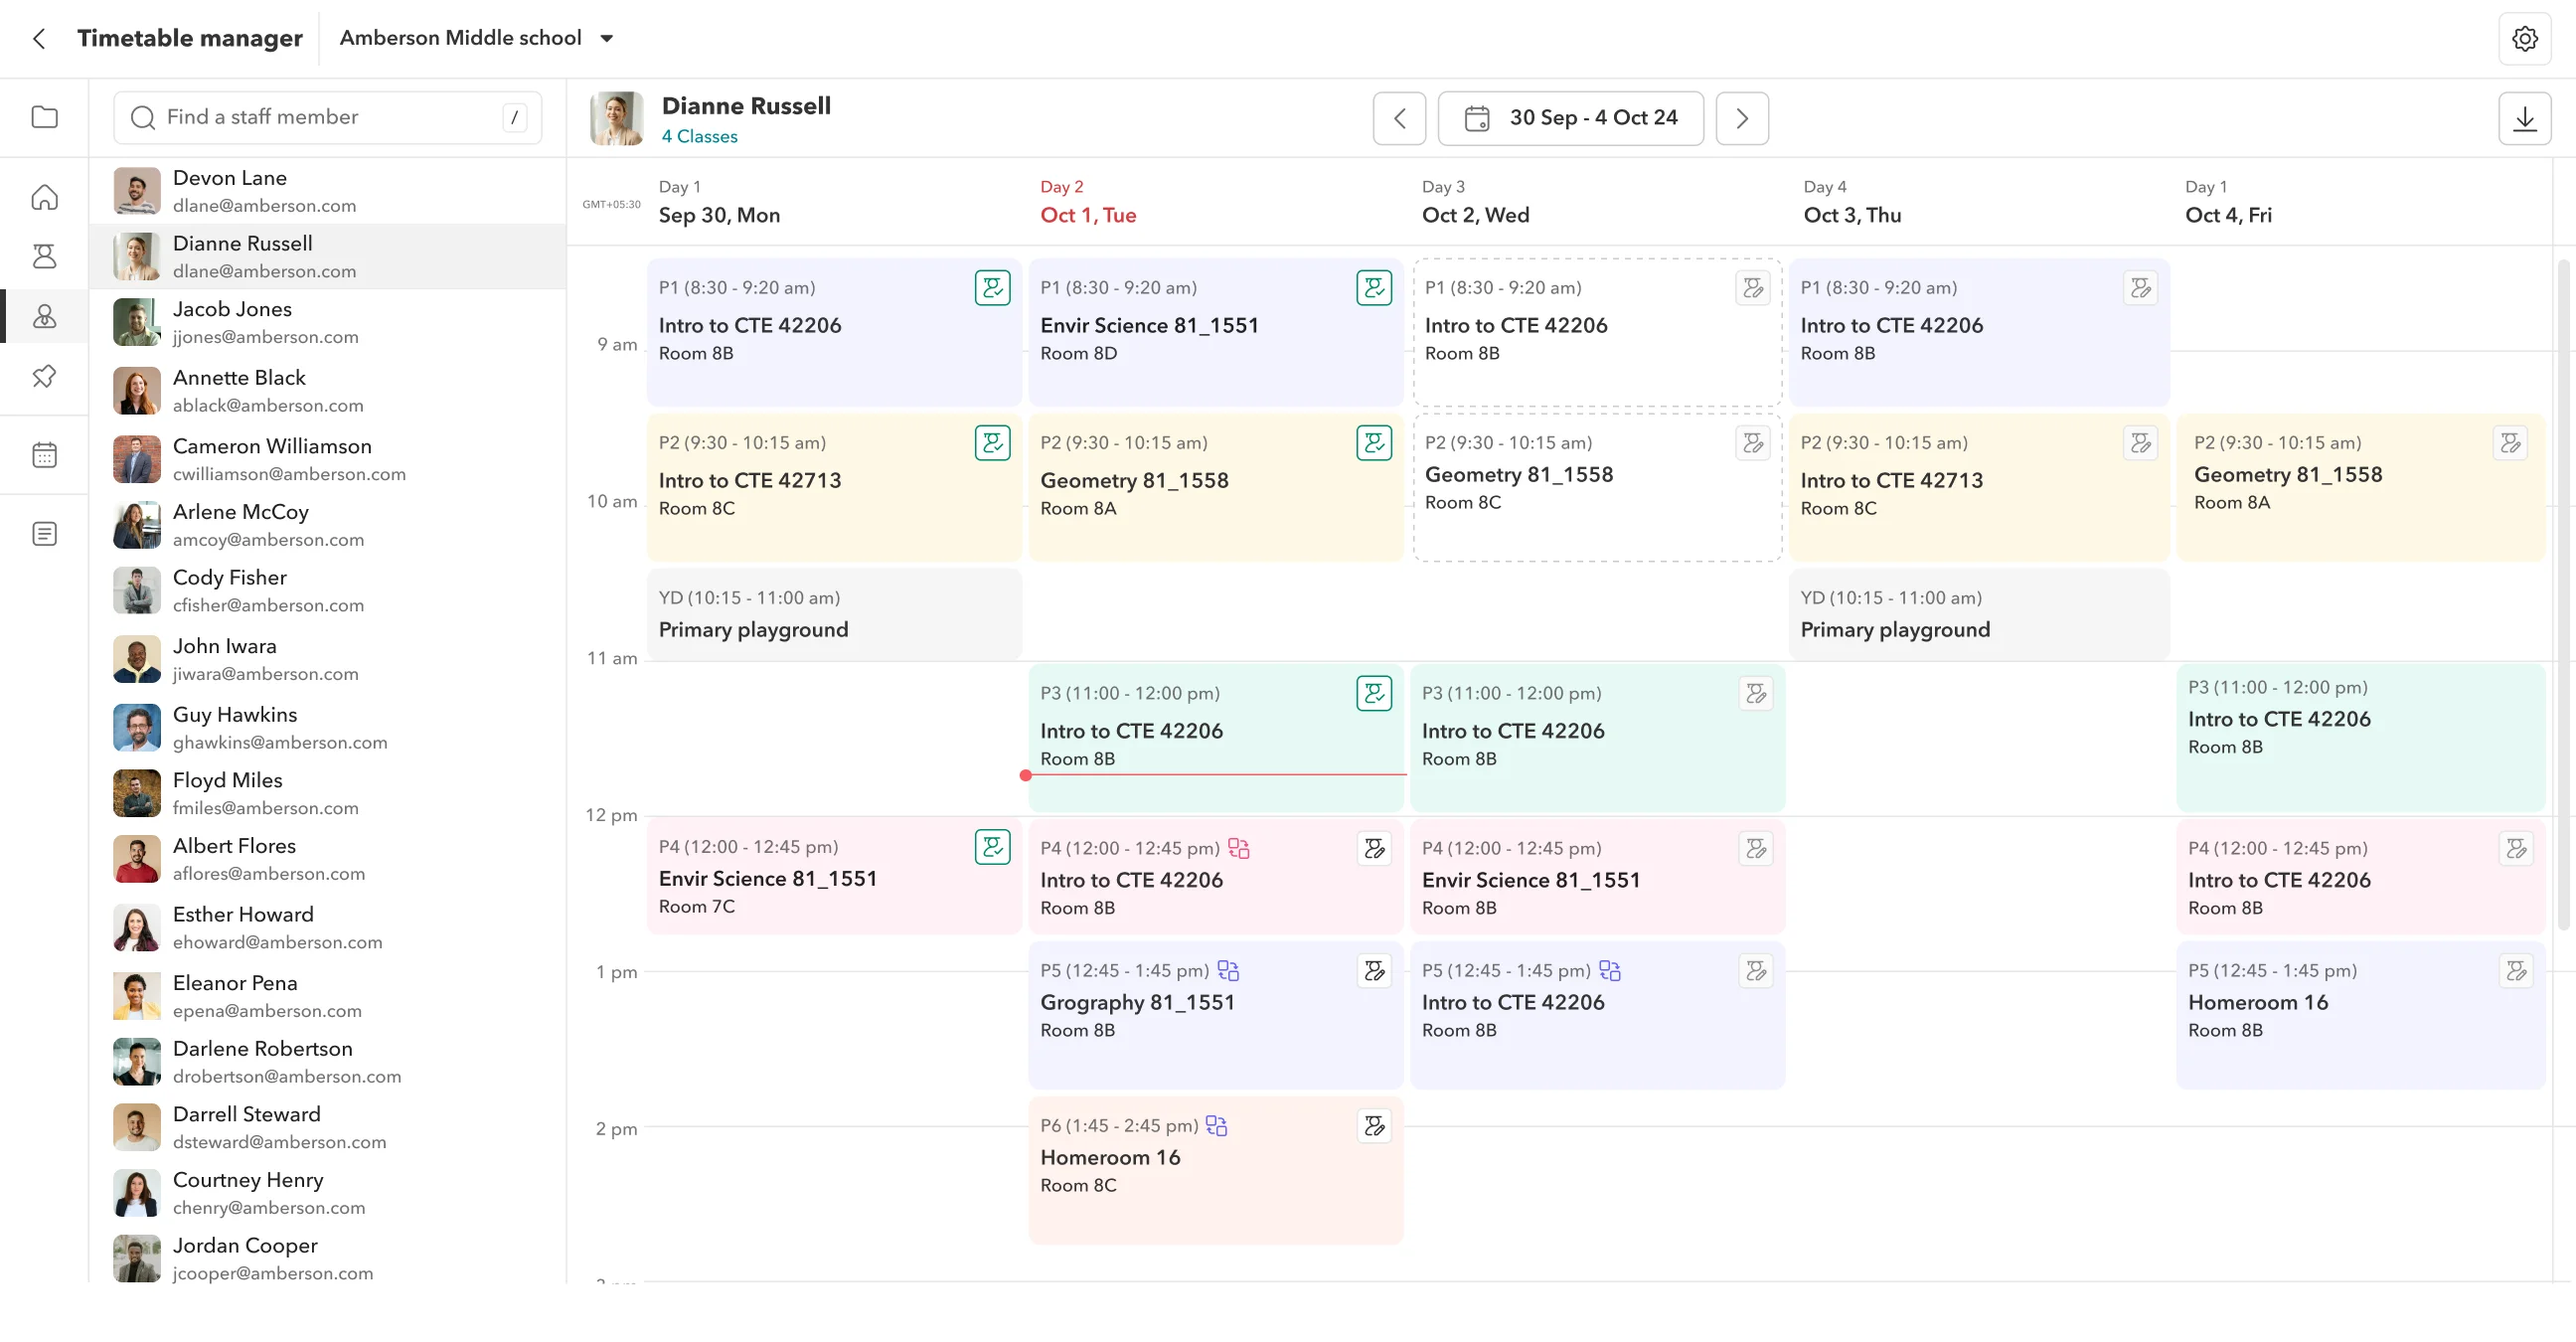
Task: Open the pin icon in sidebar
Action: point(44,376)
